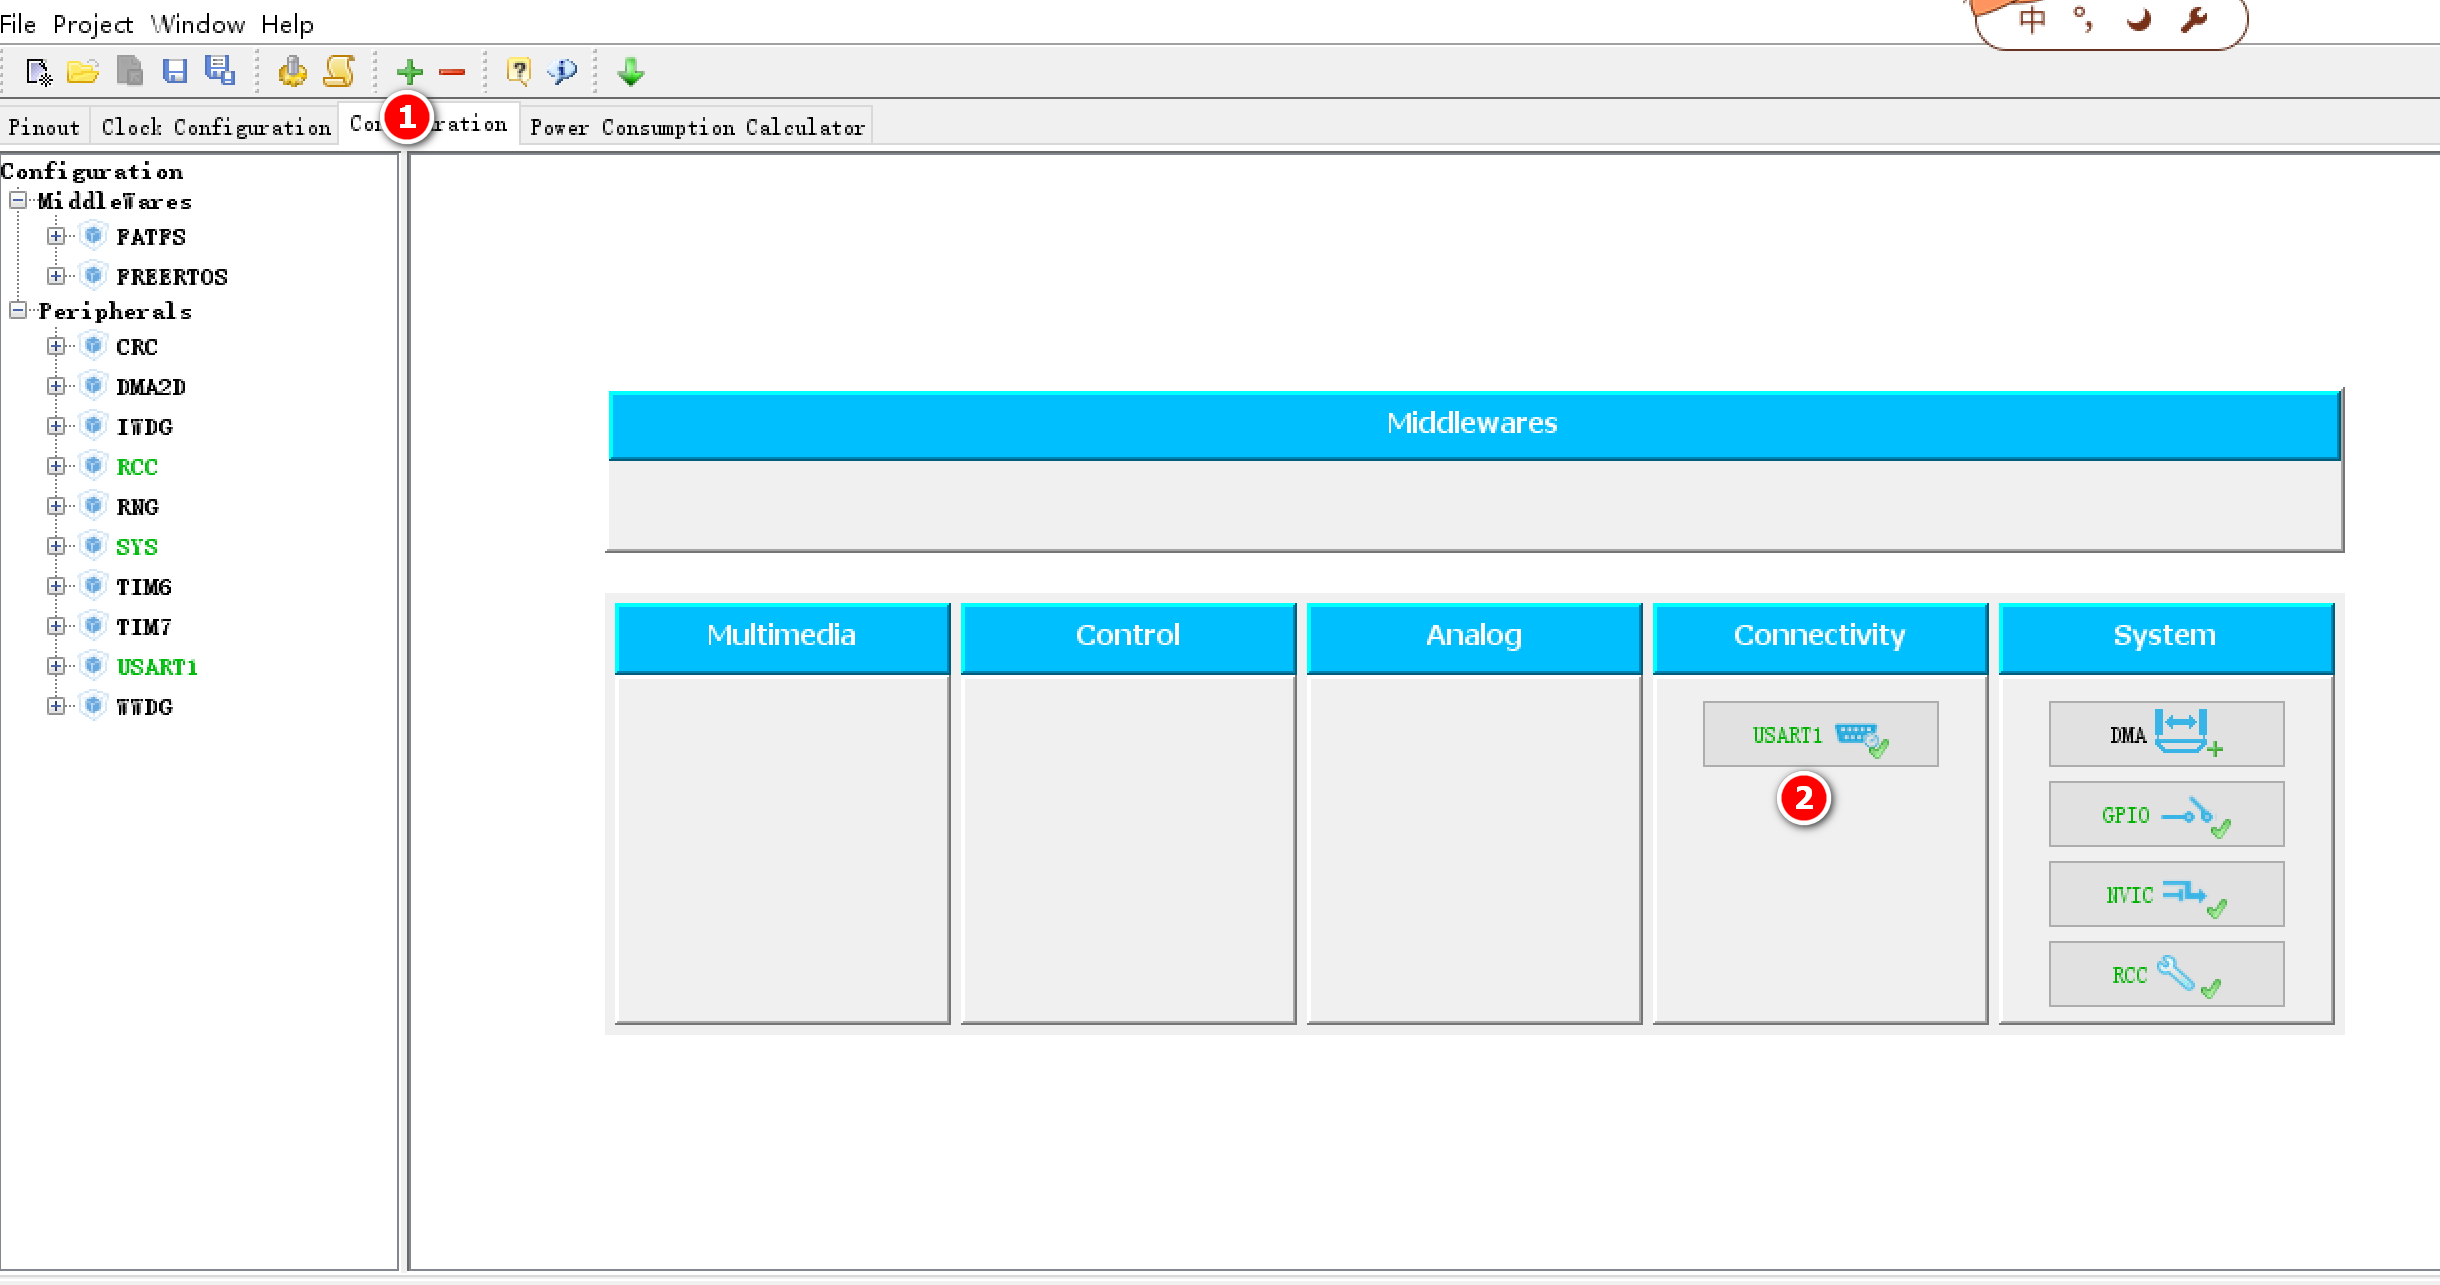Screen dimensions: 2440x1285
Task: Switch to the Clock Configuration tab
Action: point(216,127)
